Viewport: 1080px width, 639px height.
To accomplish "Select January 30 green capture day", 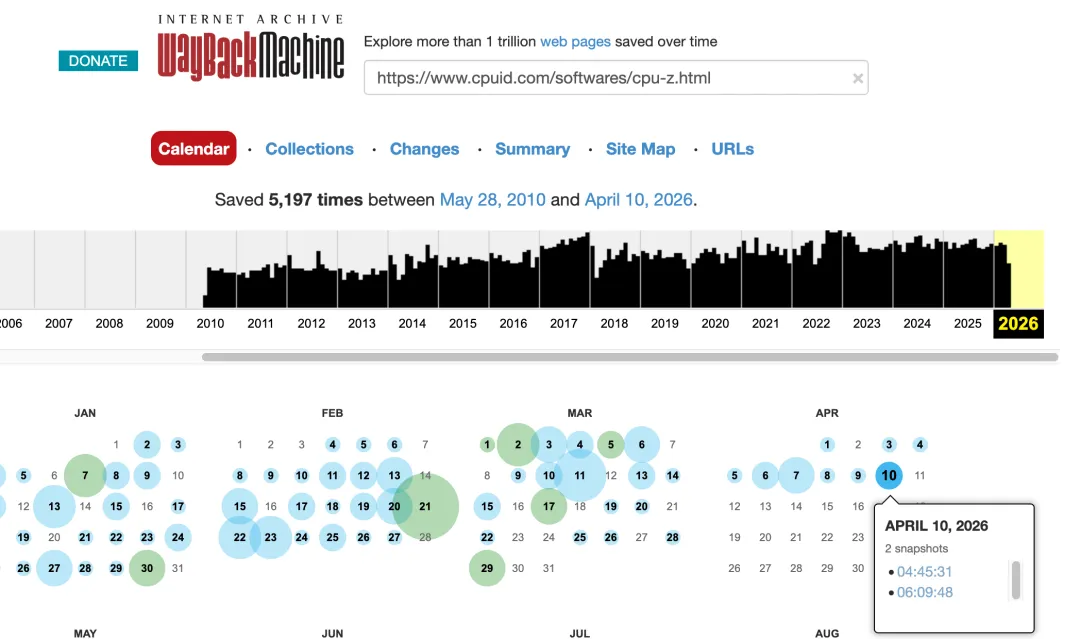I will [147, 568].
